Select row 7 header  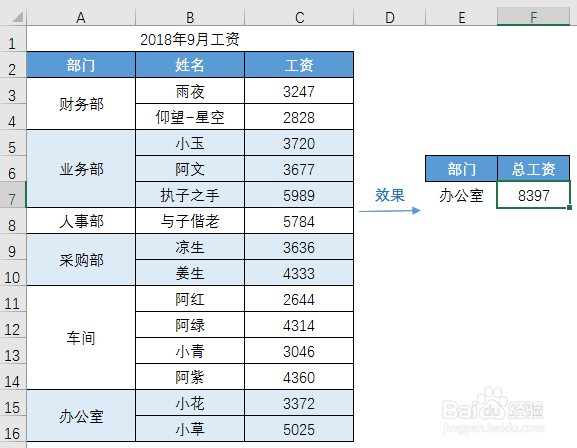click(x=13, y=195)
